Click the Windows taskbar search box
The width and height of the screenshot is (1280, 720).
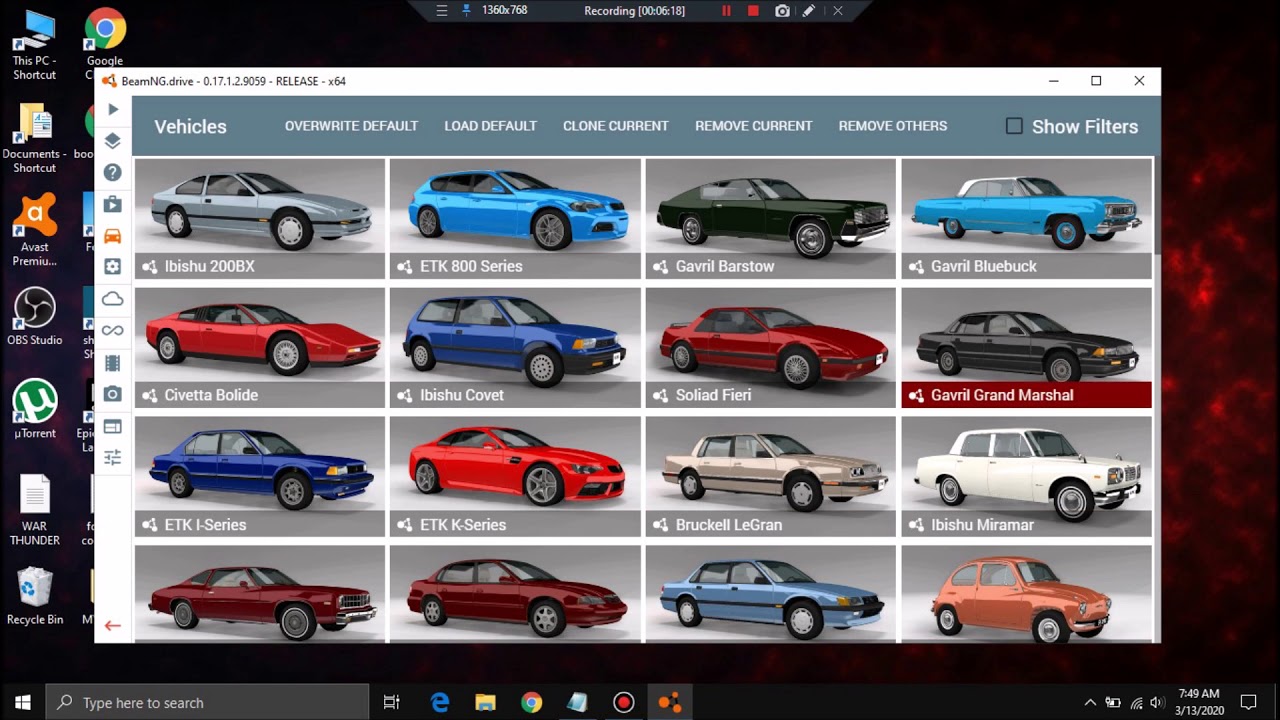(x=207, y=702)
